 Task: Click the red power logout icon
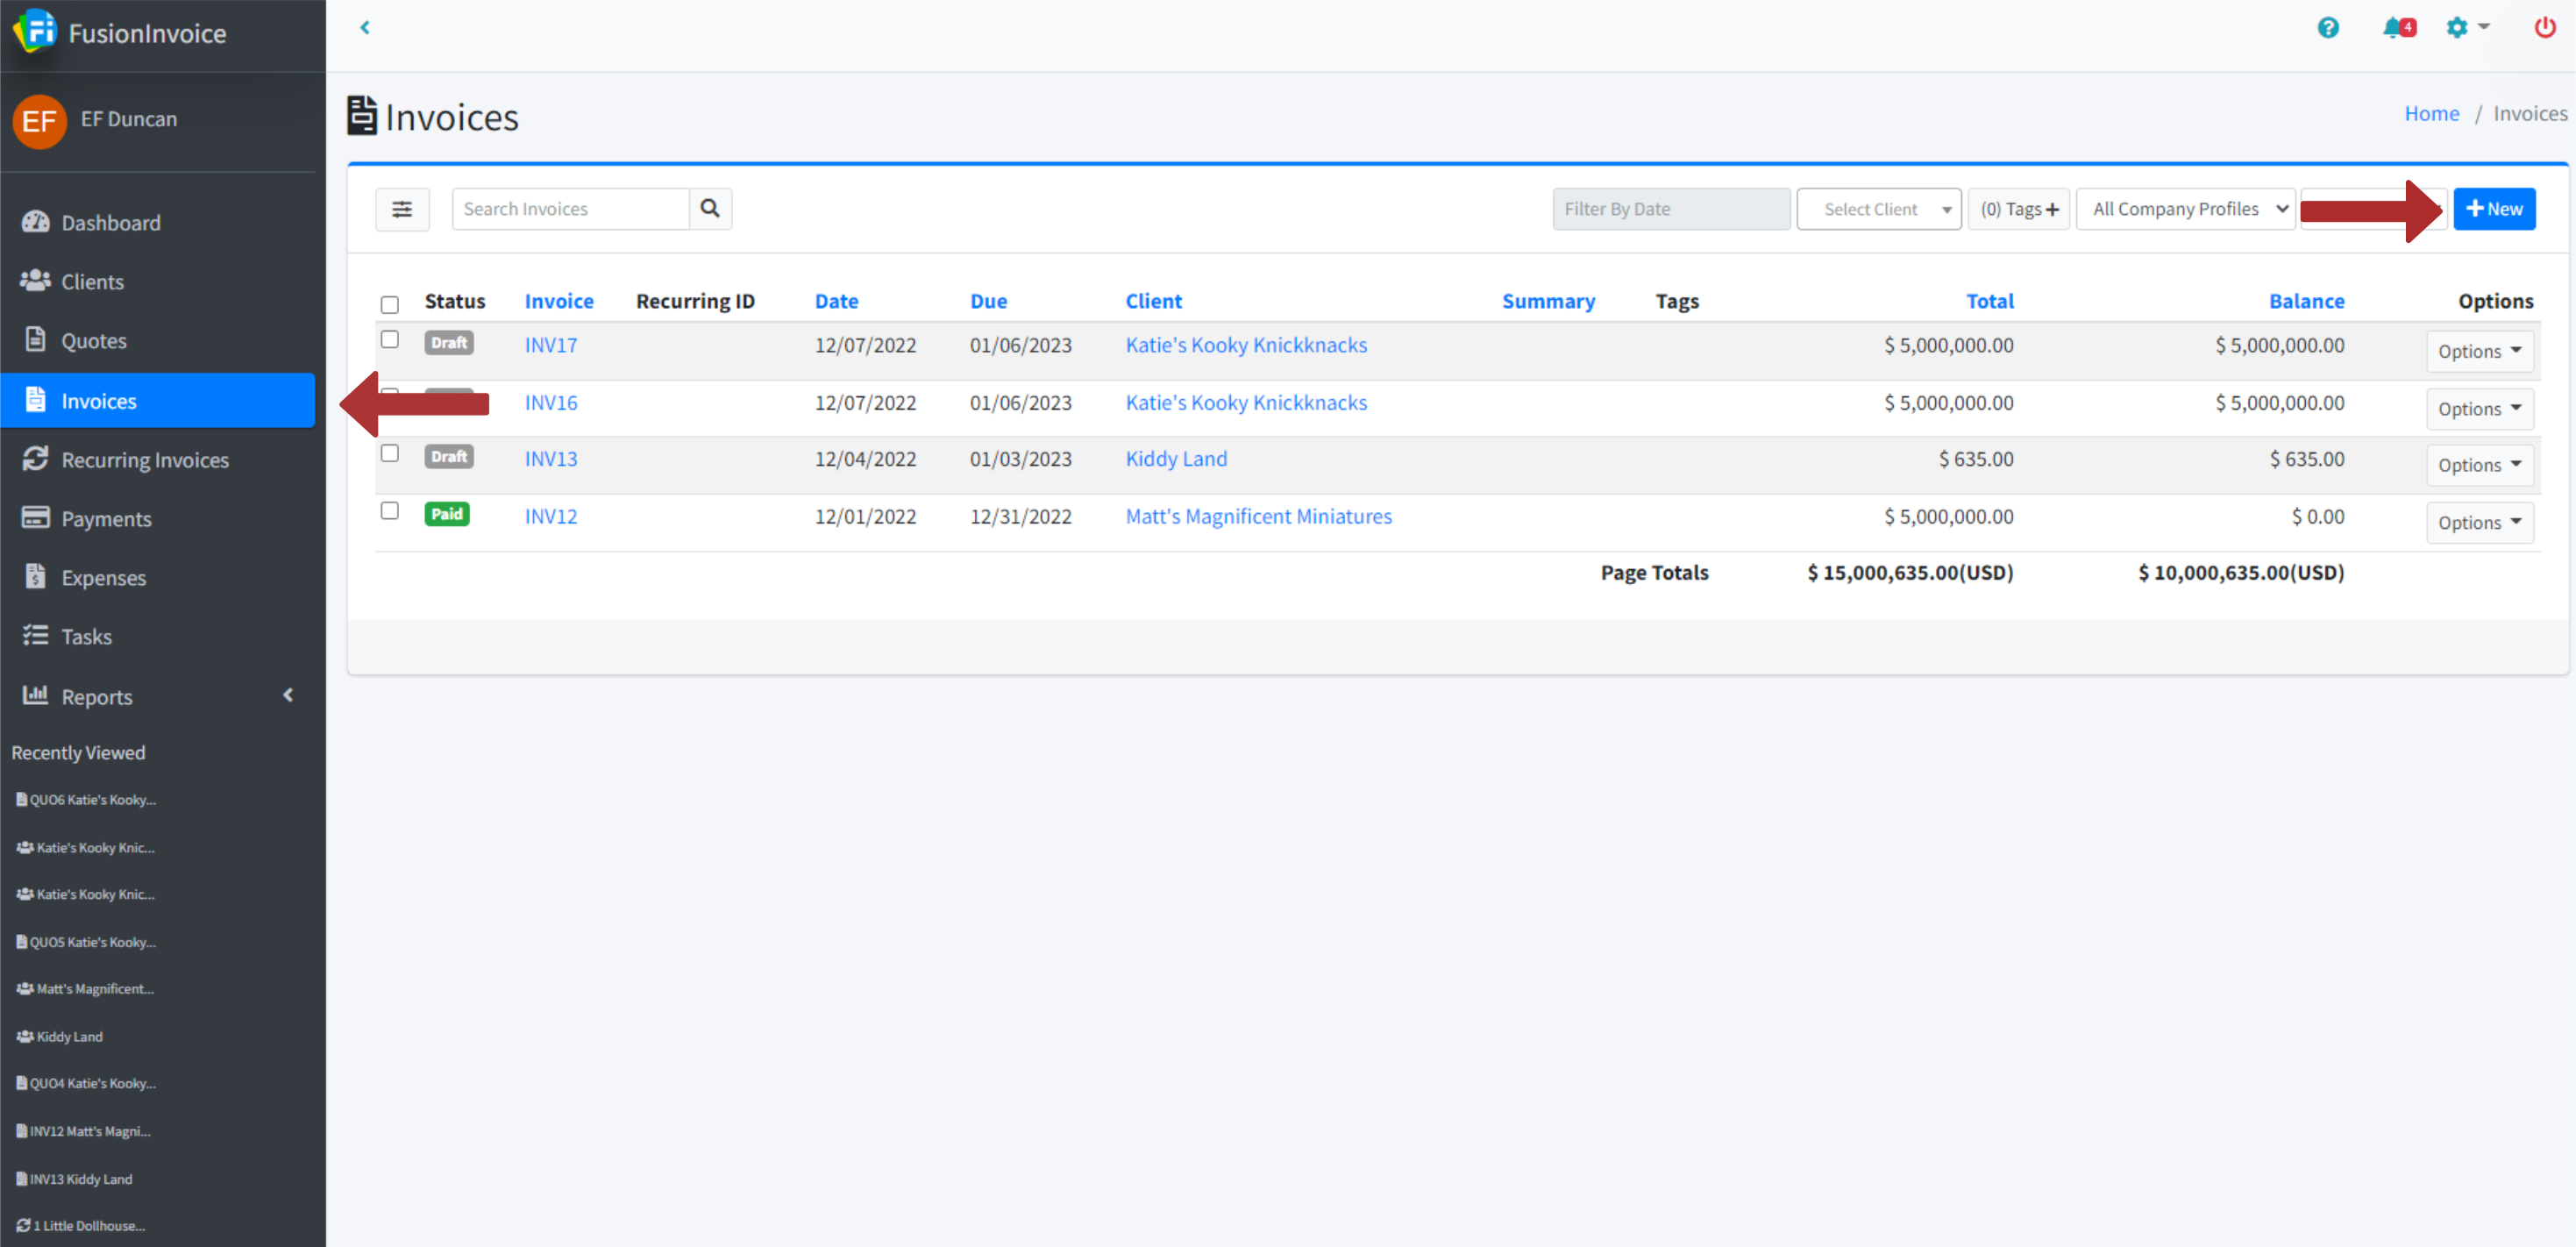(x=2544, y=27)
